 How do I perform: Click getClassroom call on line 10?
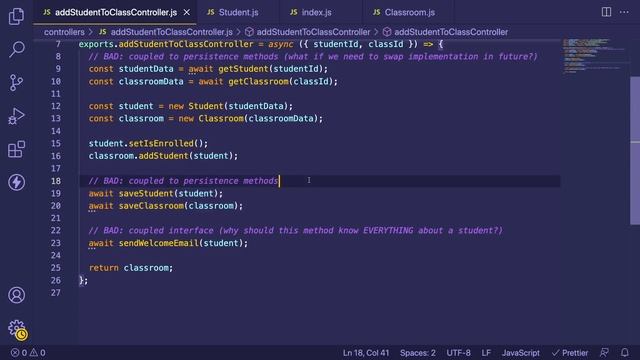pos(258,81)
